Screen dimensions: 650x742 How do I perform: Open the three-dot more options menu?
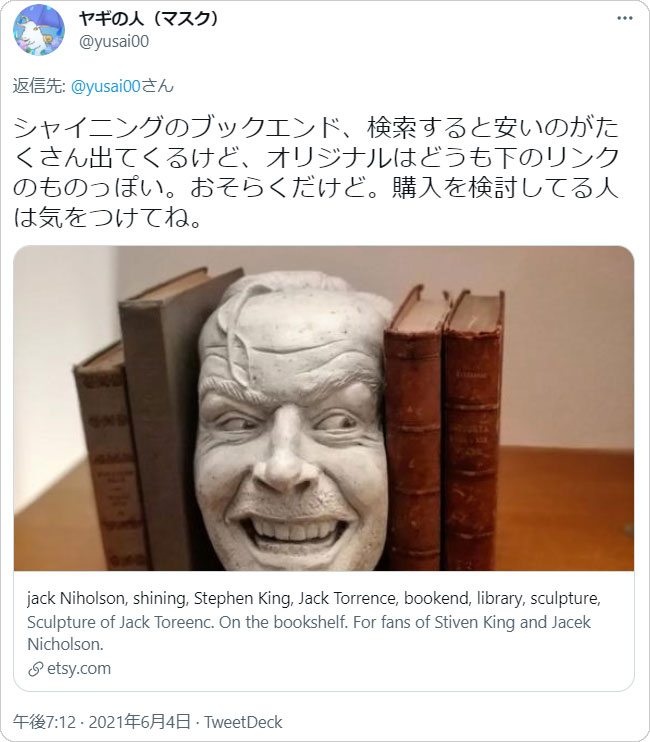pos(624,18)
